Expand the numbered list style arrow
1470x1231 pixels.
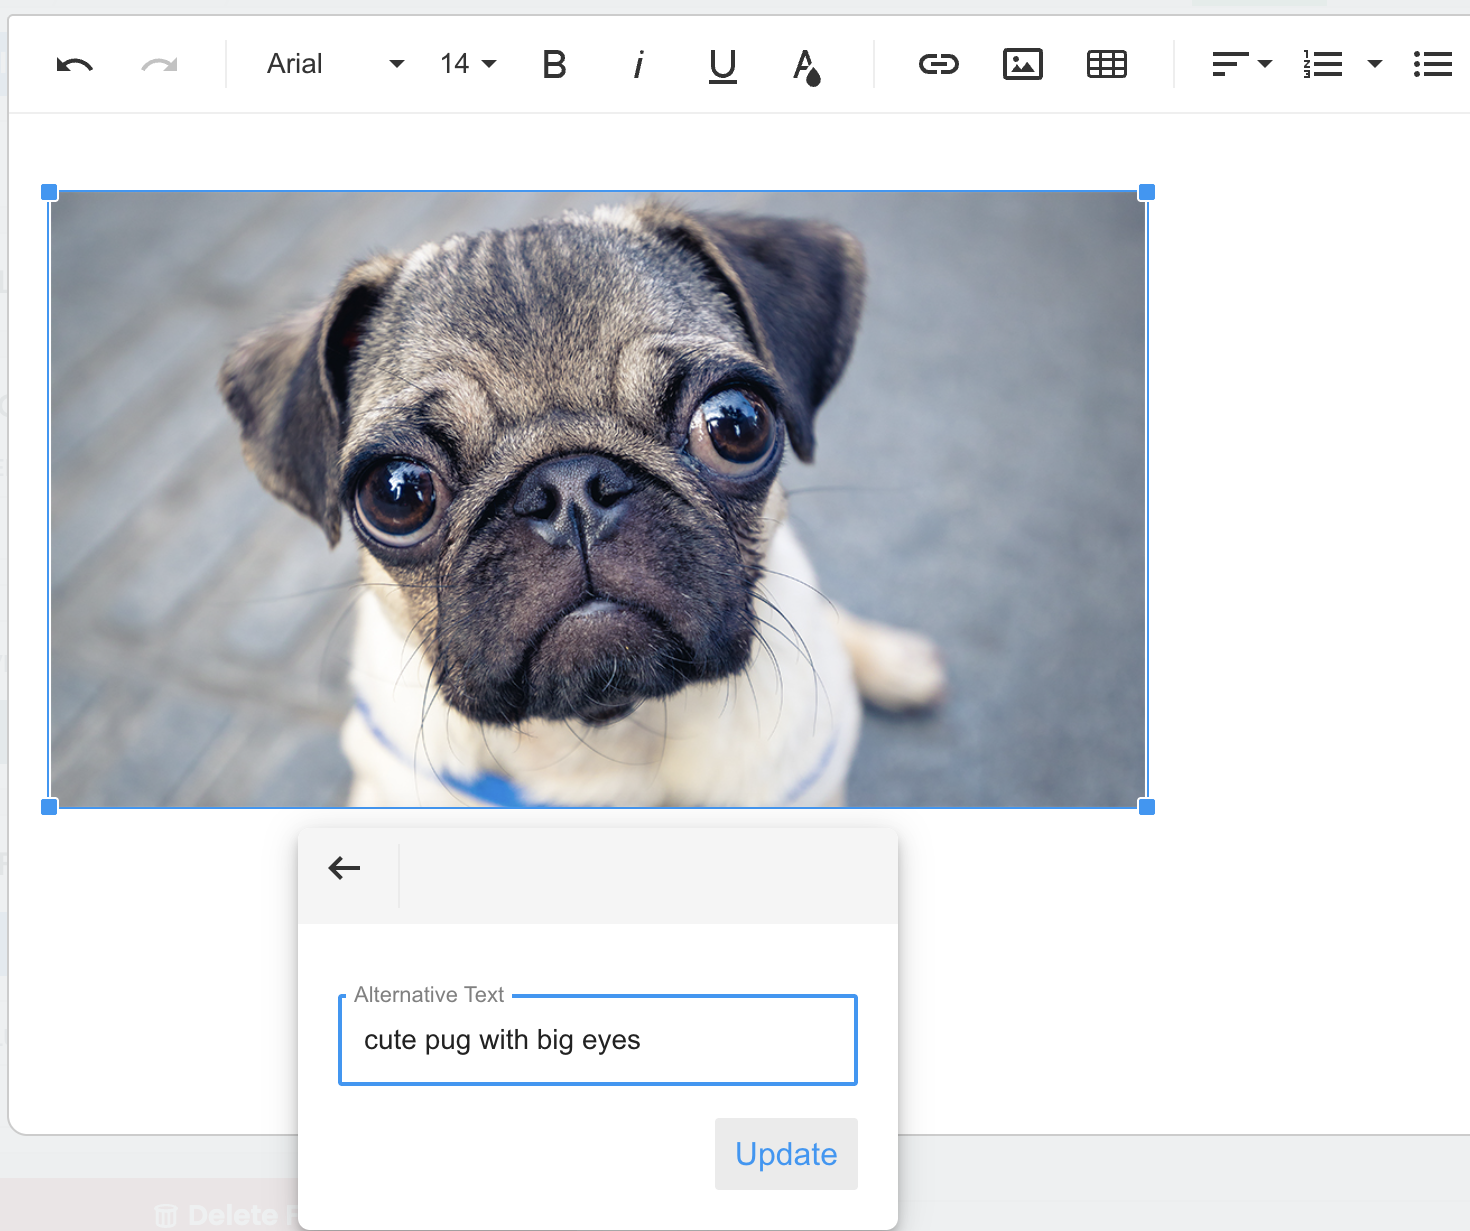(x=1375, y=65)
